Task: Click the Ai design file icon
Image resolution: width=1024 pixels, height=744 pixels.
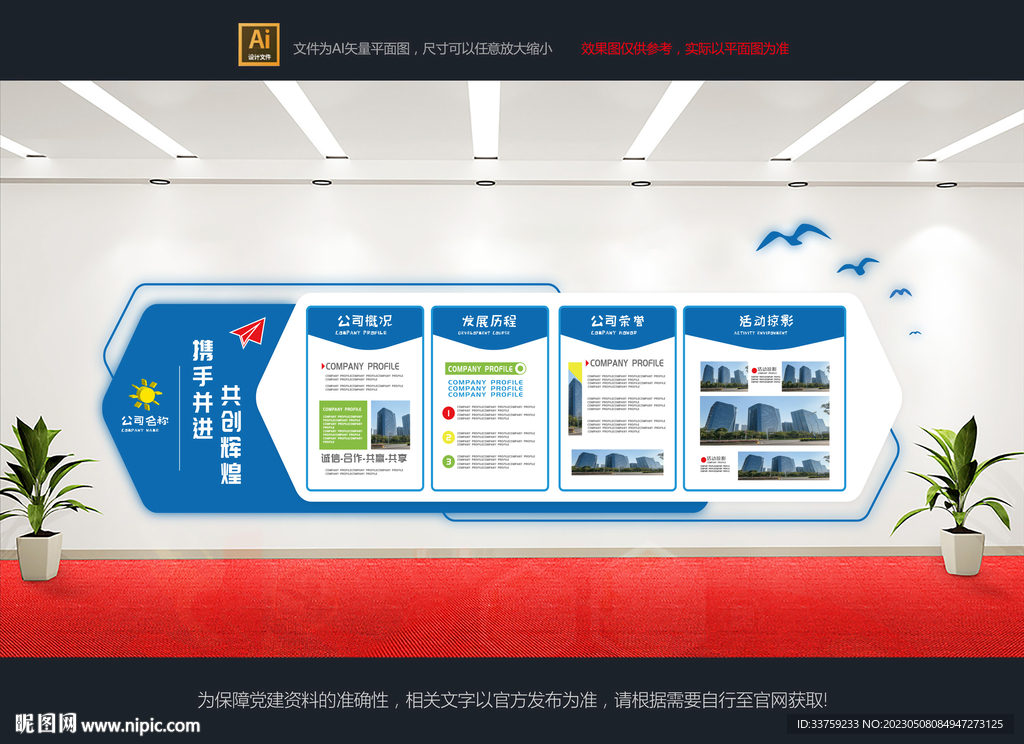Action: pos(259,44)
